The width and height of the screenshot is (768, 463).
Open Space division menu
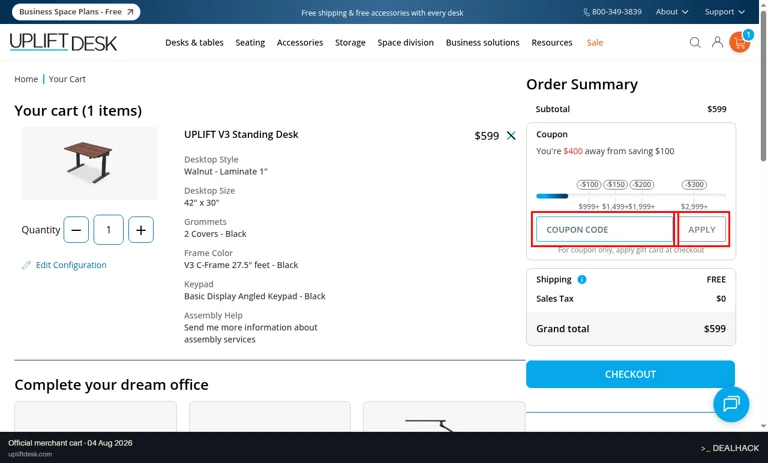[406, 43]
